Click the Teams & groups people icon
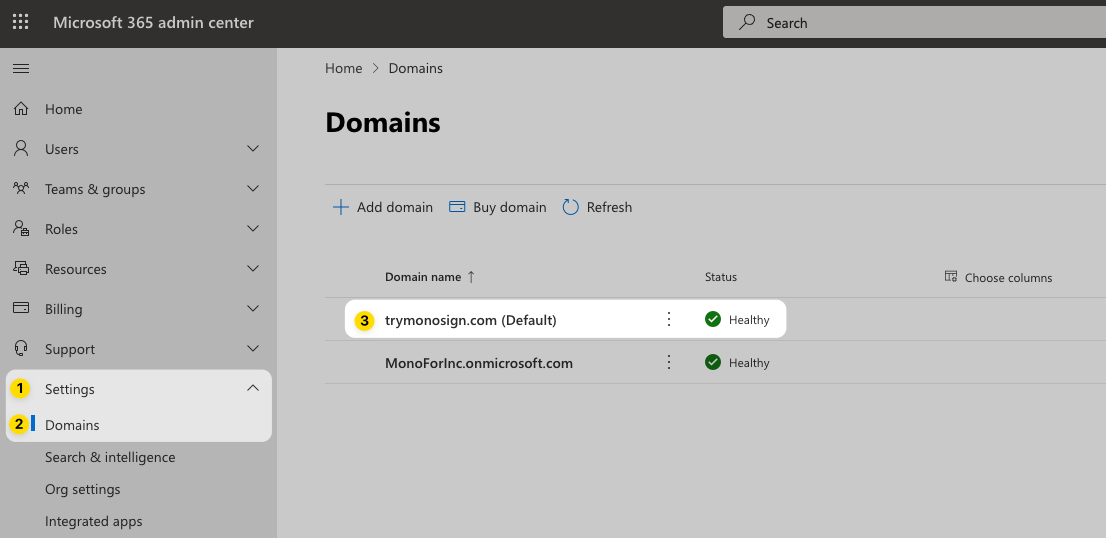This screenshot has height=538, width=1106. click(21, 189)
